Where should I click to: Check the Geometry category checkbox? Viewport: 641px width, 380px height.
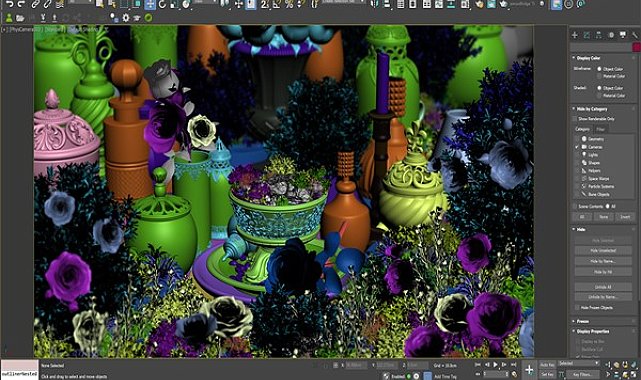coord(578,139)
